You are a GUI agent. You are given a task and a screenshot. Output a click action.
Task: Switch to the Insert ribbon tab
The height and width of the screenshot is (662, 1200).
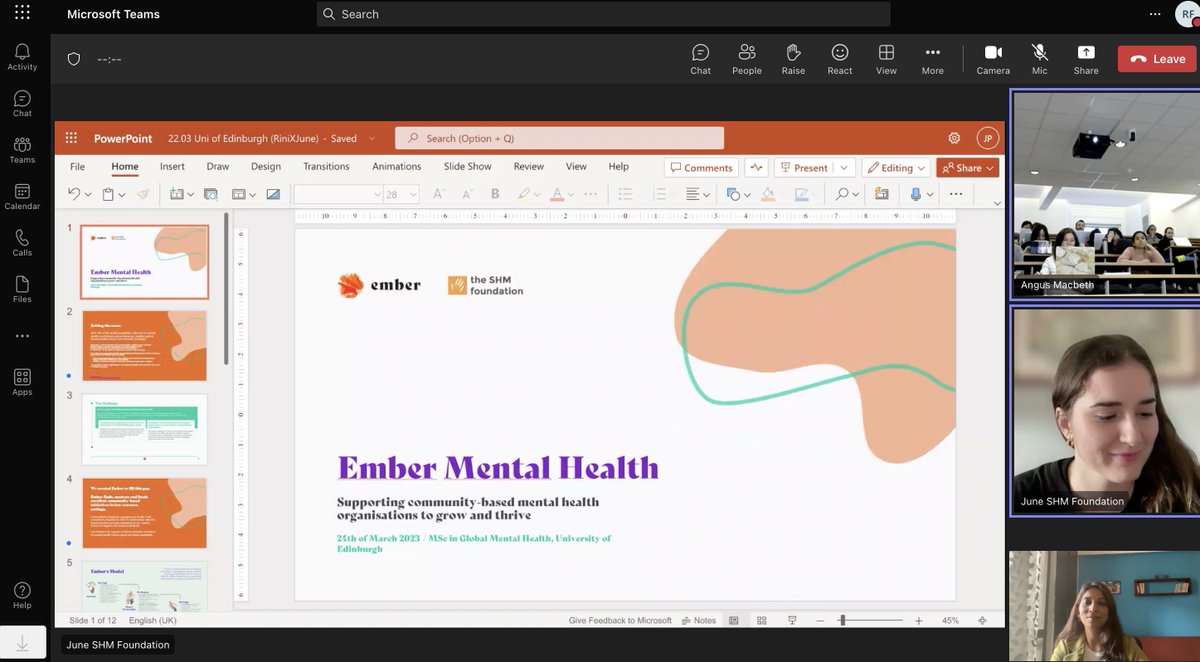[172, 167]
